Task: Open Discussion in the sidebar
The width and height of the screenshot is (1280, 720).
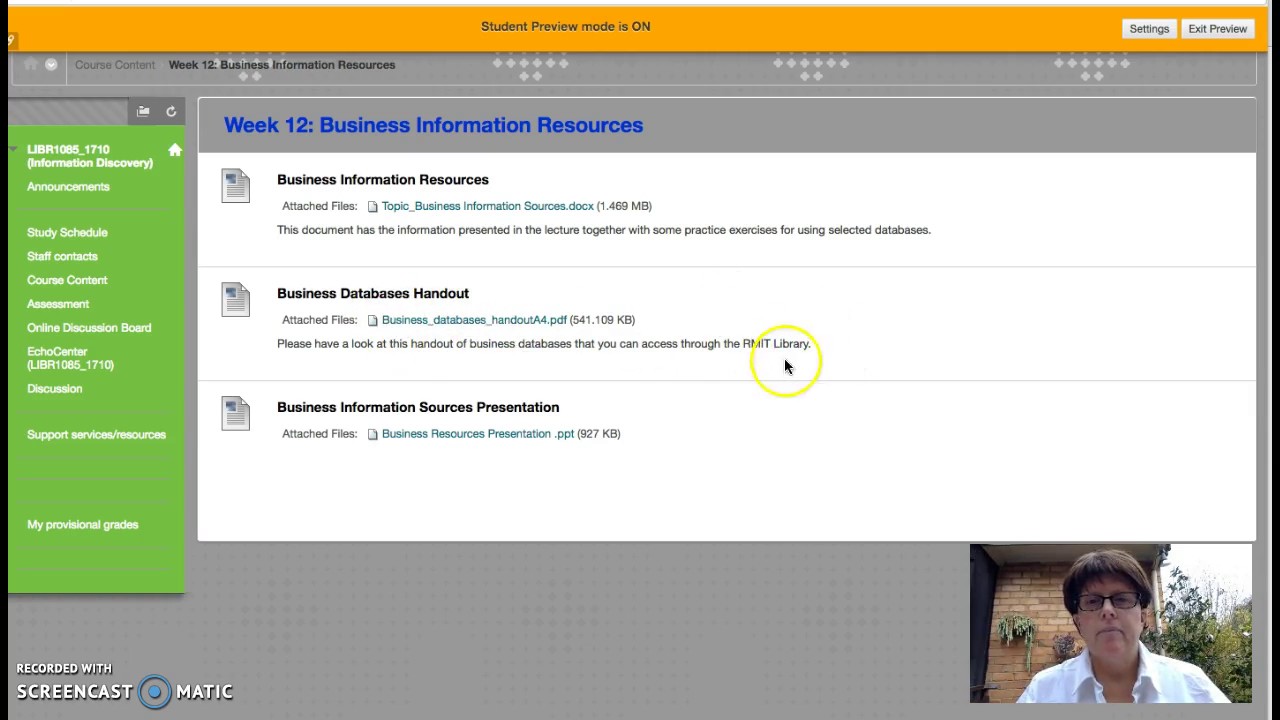Action: click(55, 389)
